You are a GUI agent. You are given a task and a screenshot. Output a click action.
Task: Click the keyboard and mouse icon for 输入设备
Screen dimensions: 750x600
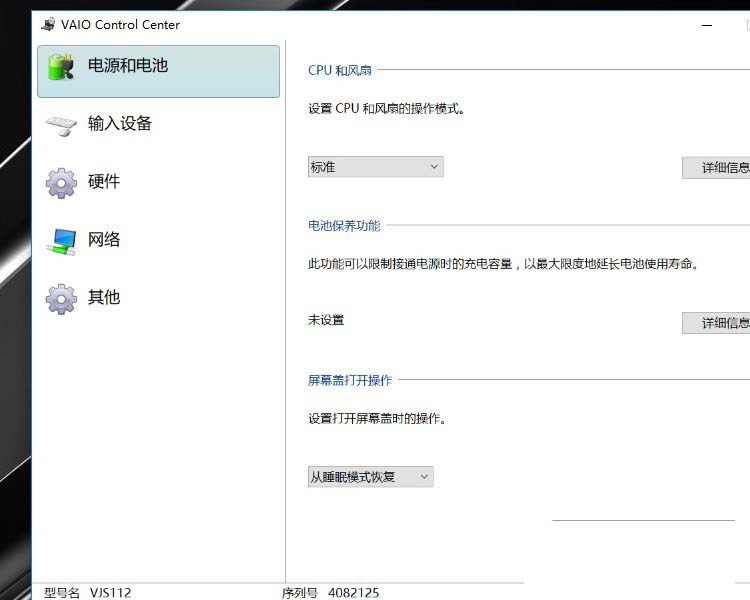(x=61, y=125)
